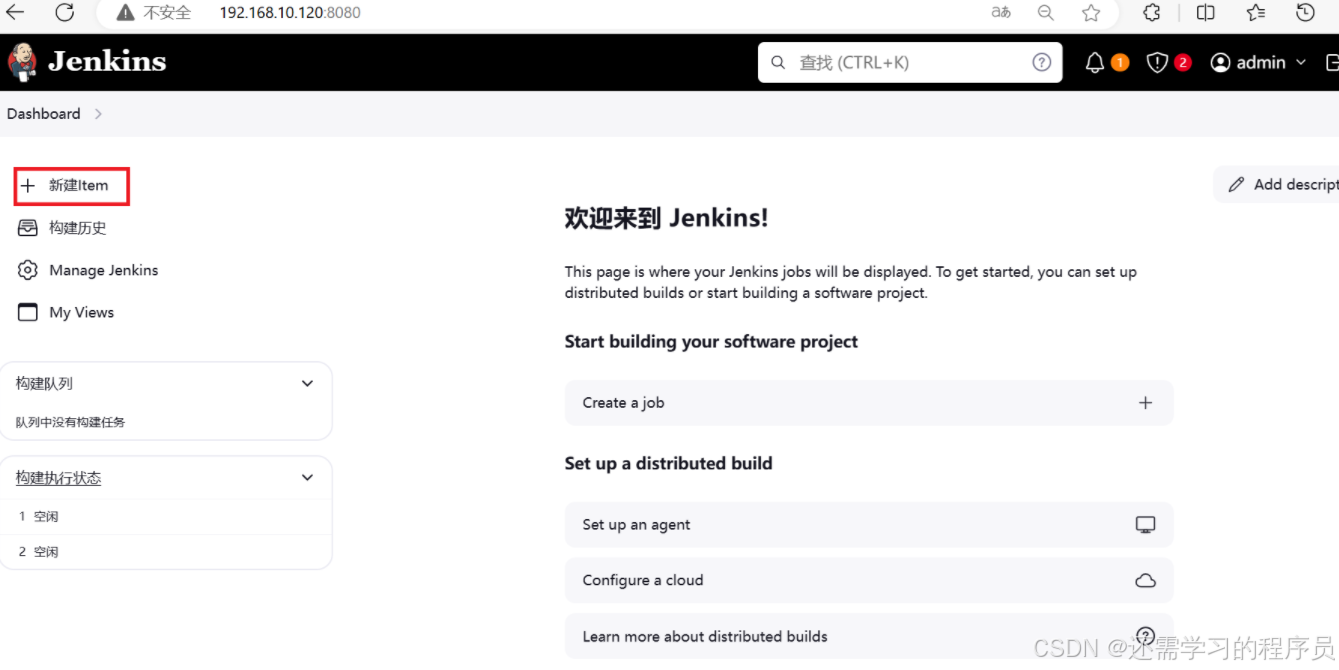Open browser extensions puzzle icon

[x=1152, y=13]
